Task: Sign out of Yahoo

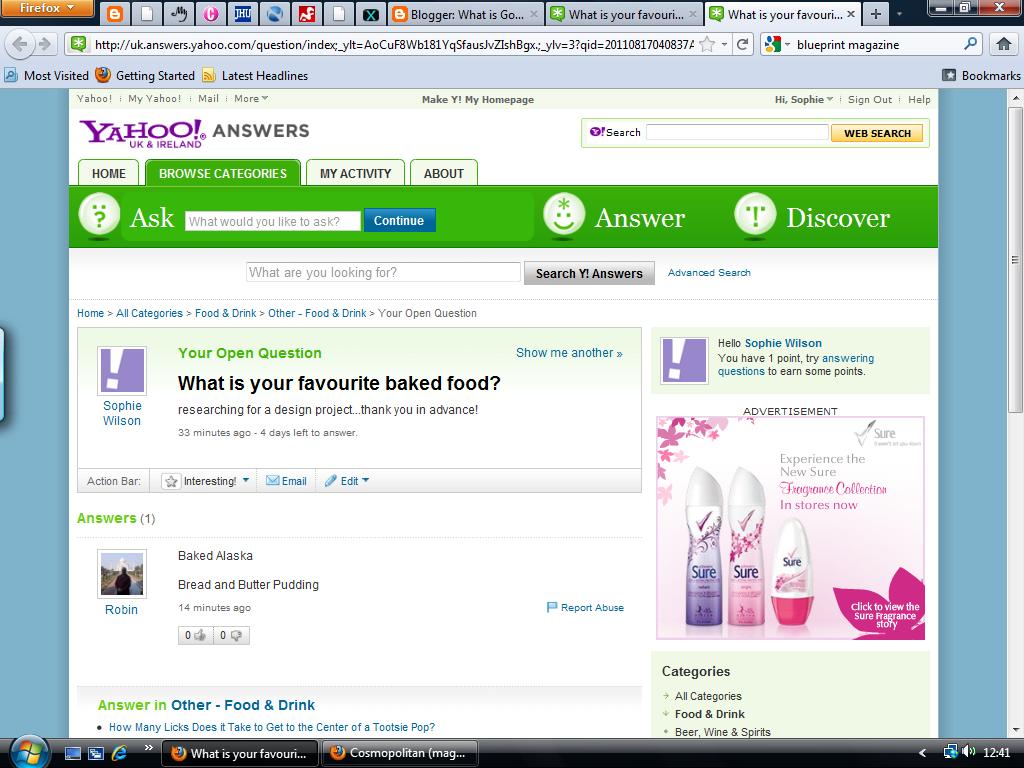Action: pos(869,99)
